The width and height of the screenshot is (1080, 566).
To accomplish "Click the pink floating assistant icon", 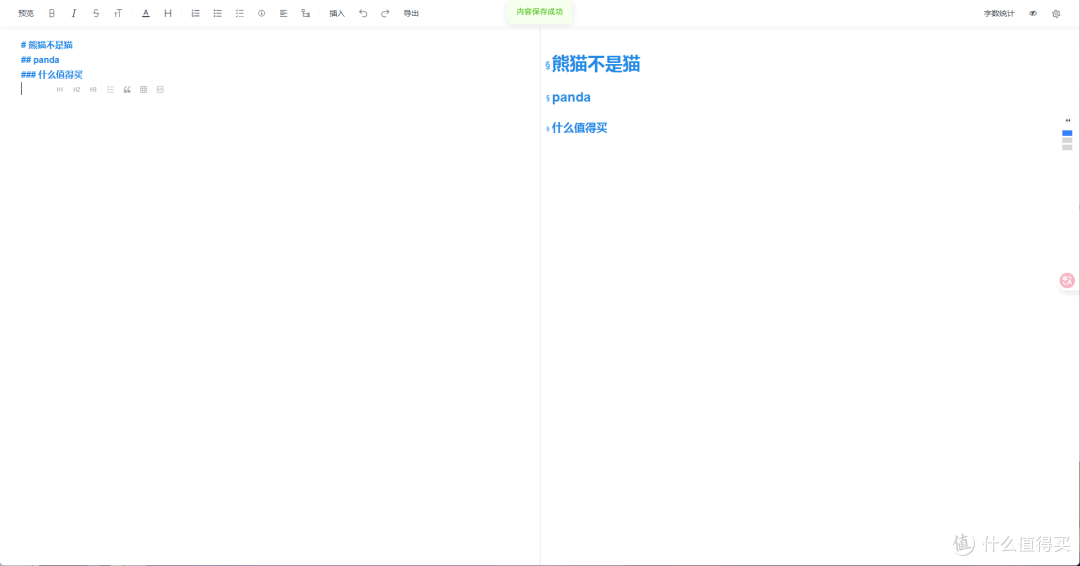I will click(1067, 280).
